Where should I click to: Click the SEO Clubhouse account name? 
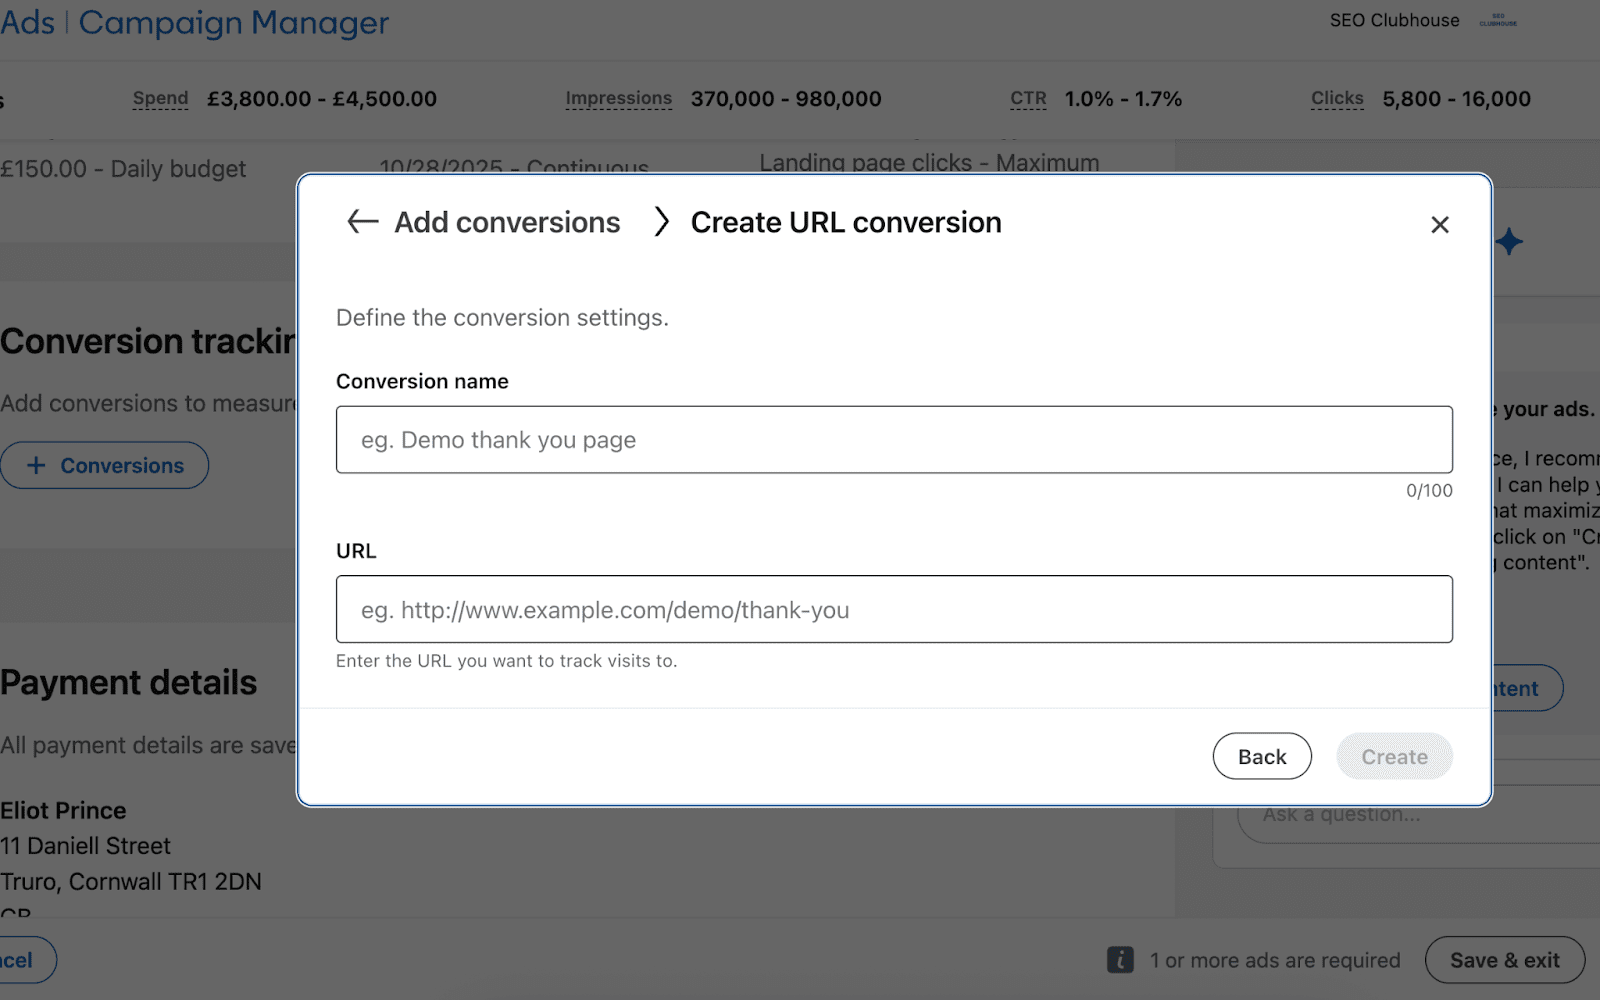[x=1394, y=20]
